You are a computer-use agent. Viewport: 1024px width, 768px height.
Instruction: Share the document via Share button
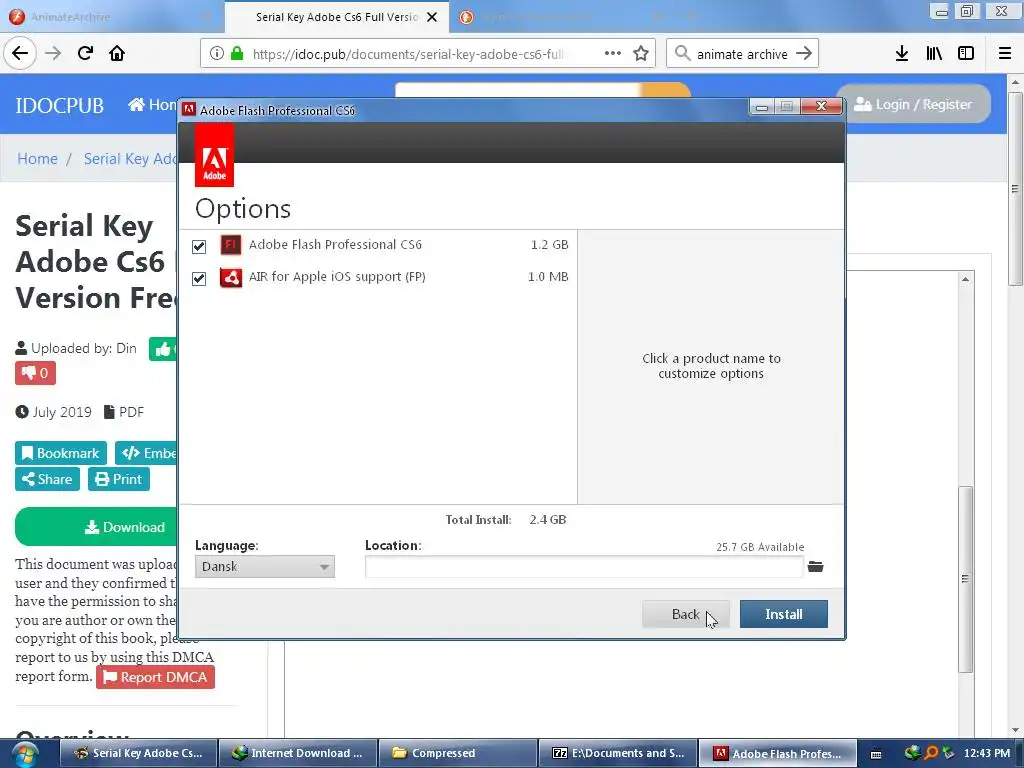point(47,479)
